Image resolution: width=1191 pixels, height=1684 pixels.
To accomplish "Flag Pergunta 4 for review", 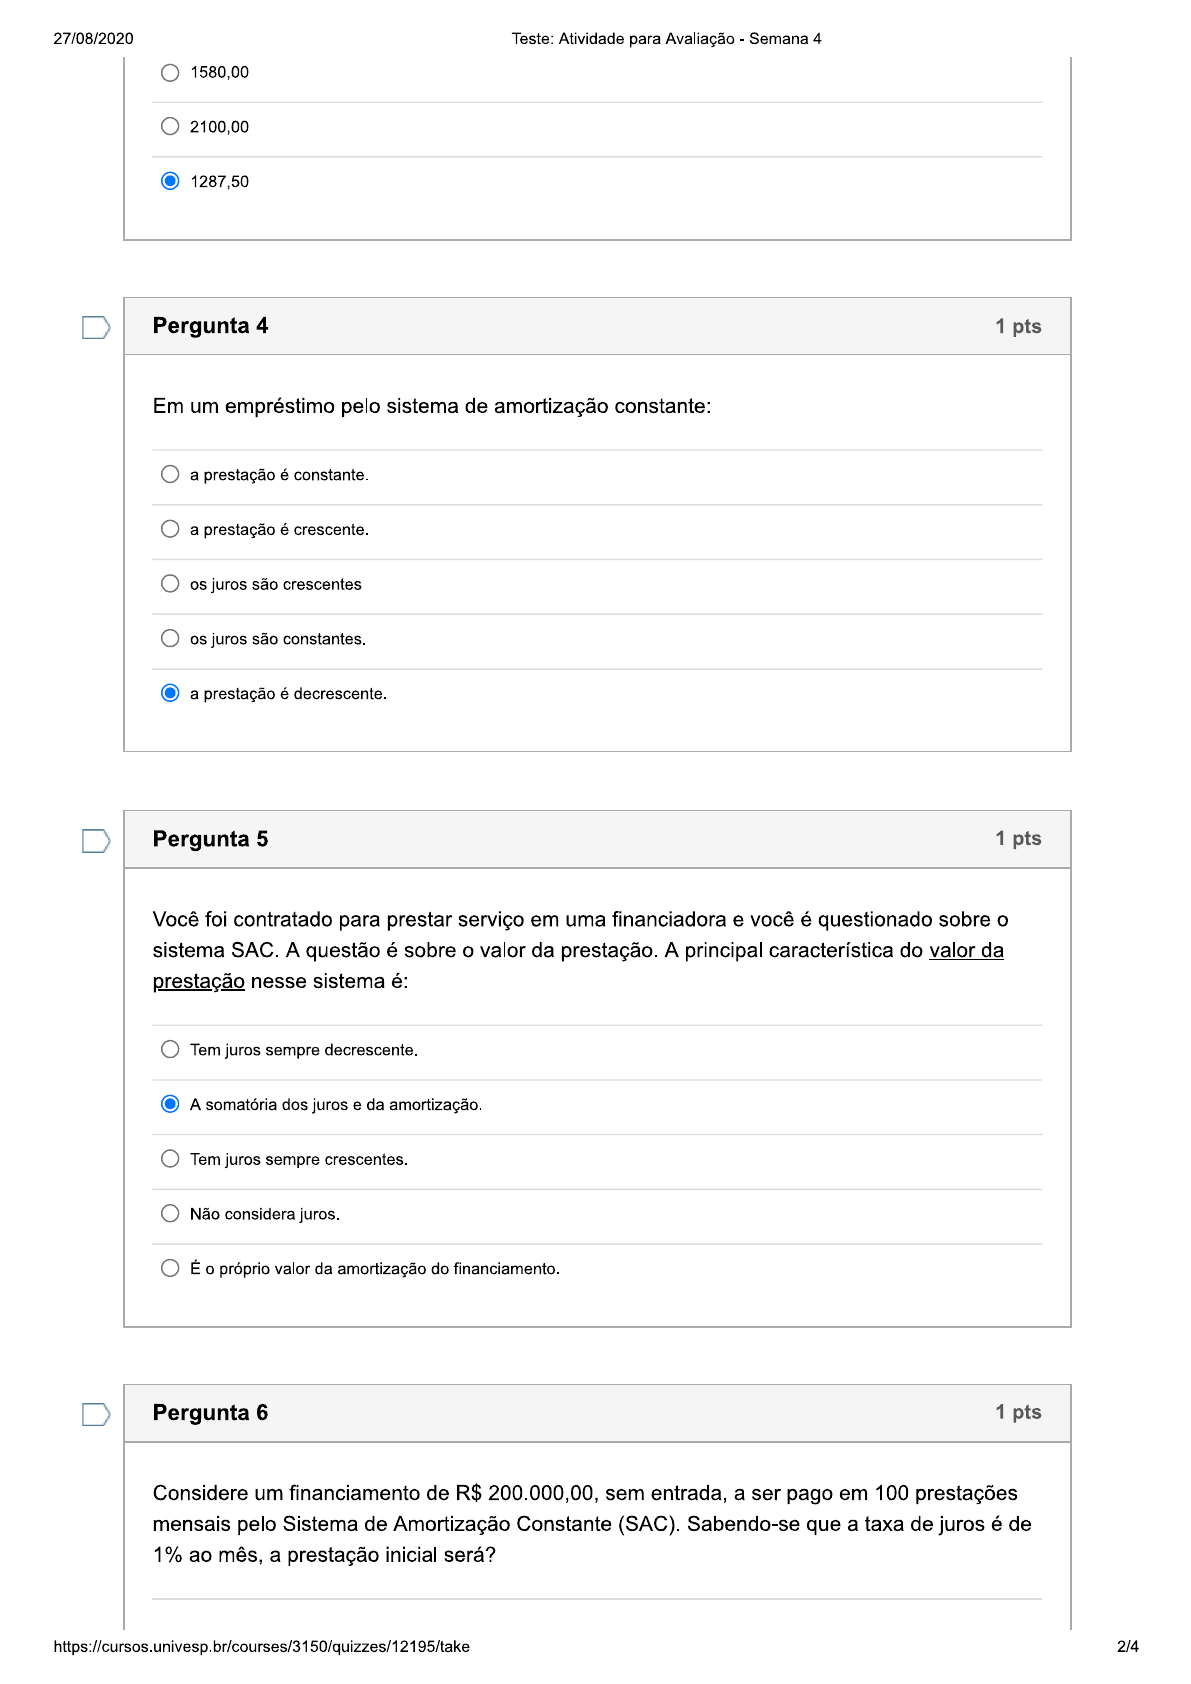I will 95,327.
